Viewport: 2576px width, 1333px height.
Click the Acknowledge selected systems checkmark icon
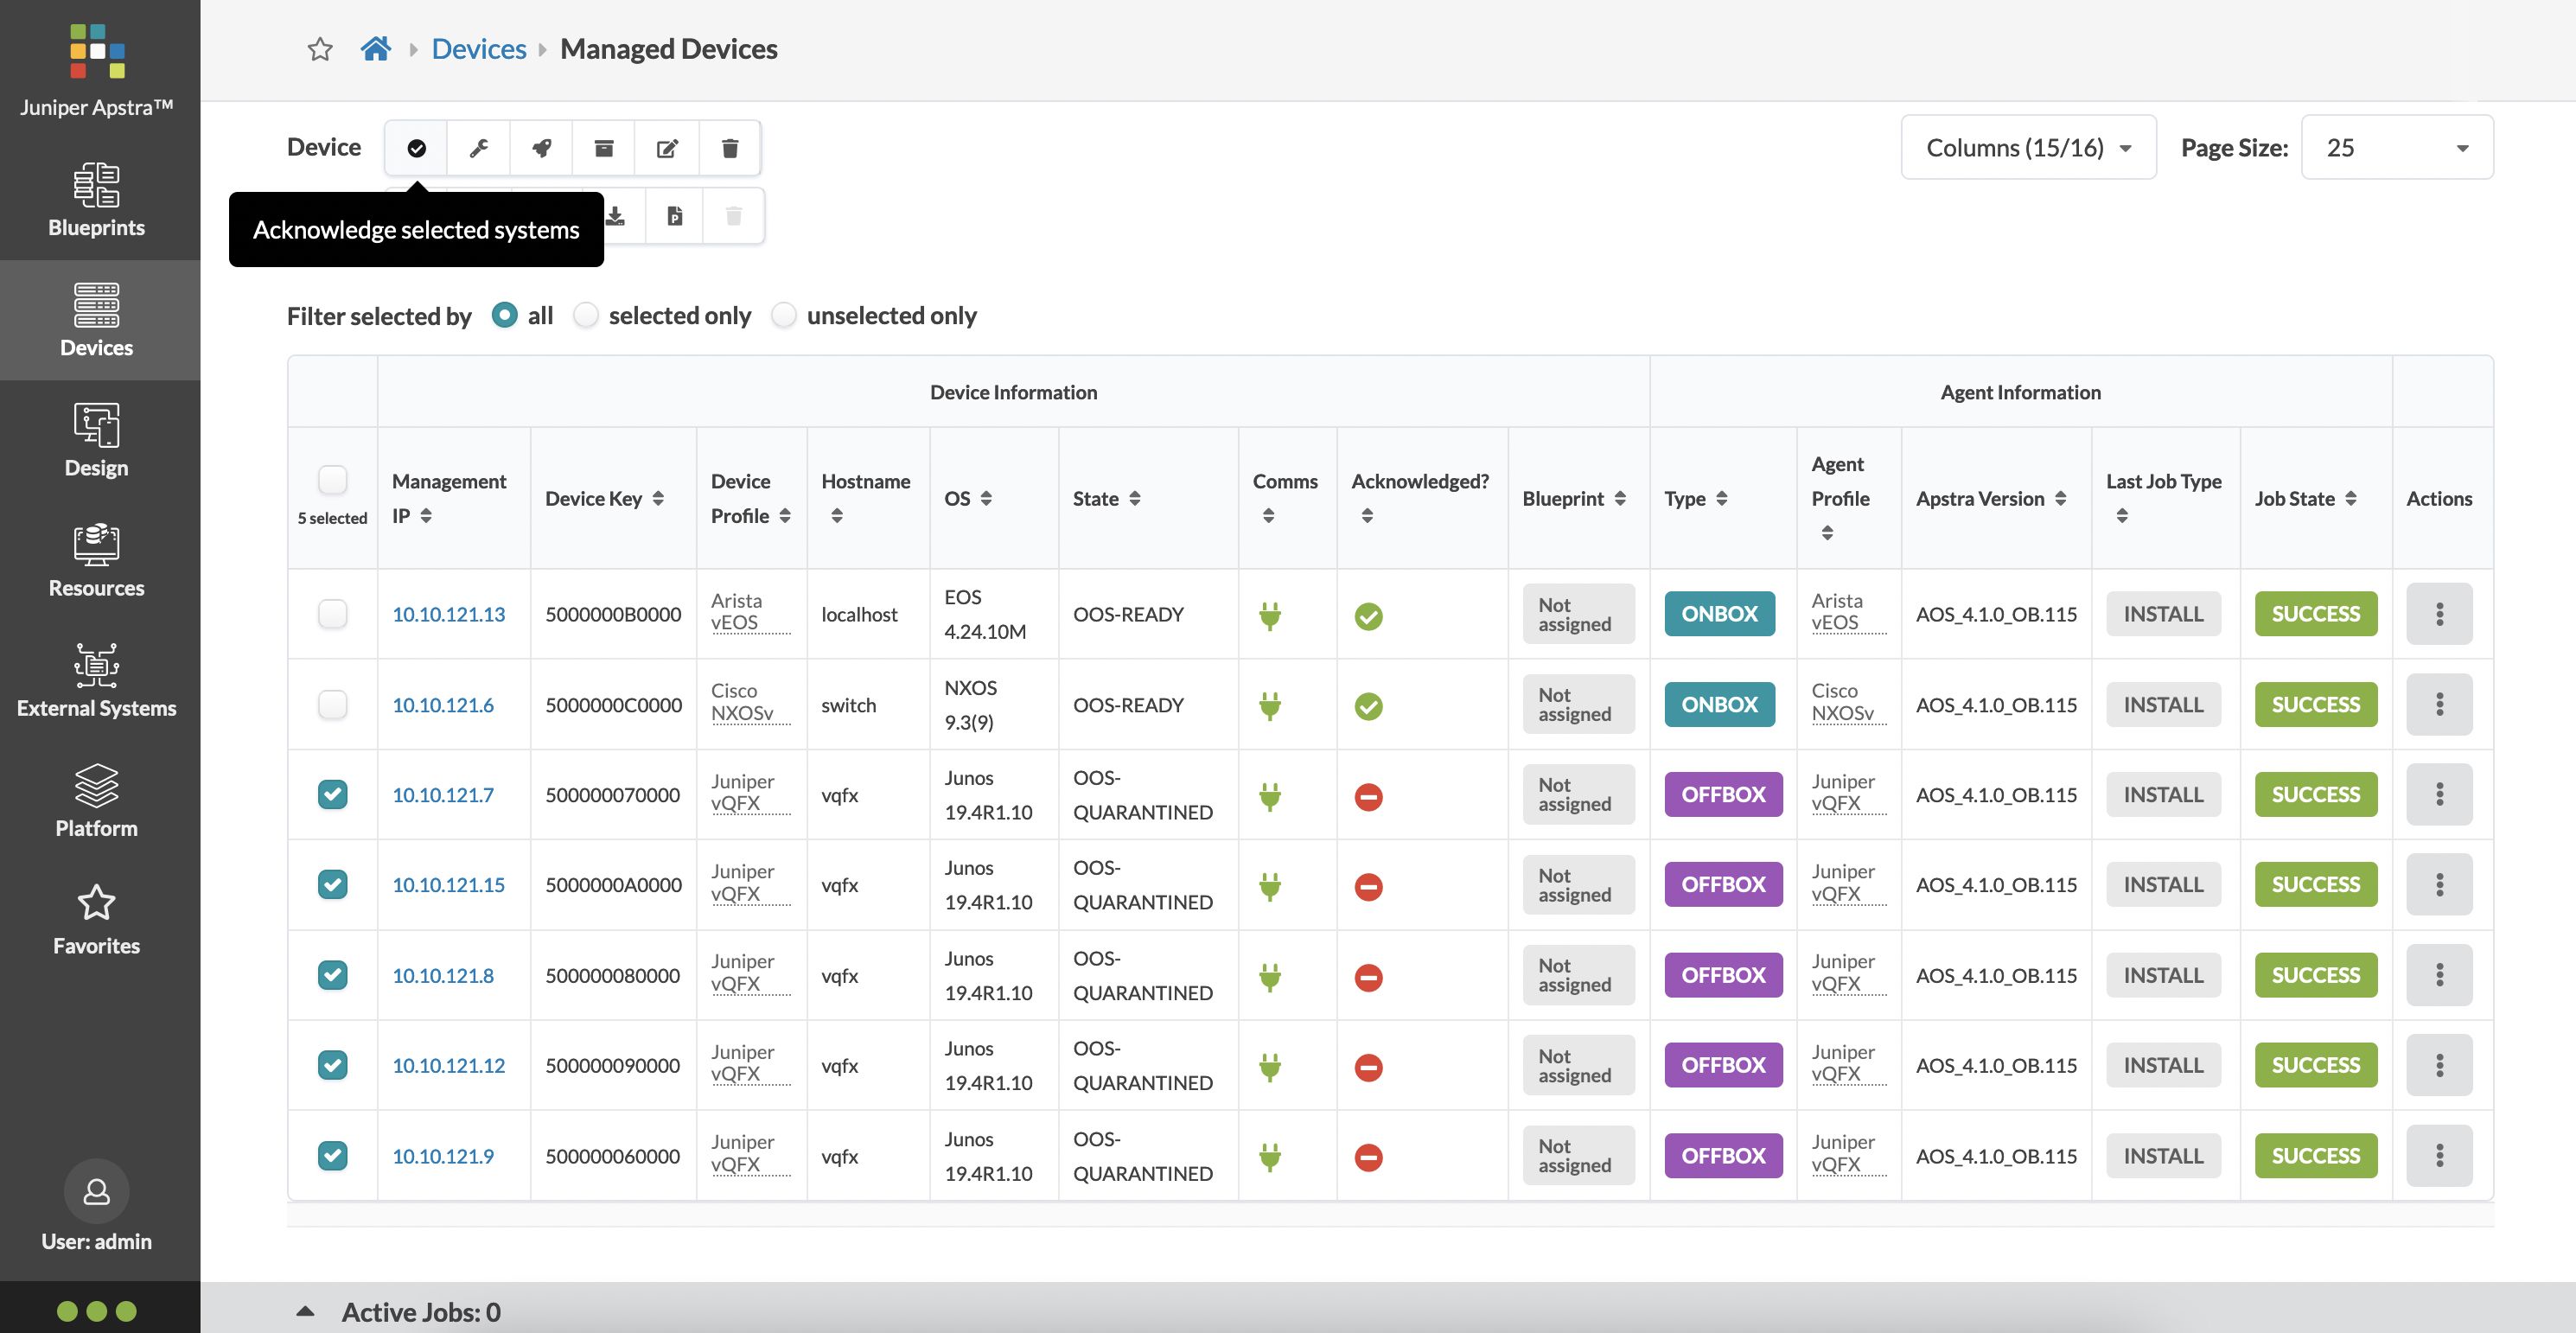pyautogui.click(x=416, y=148)
